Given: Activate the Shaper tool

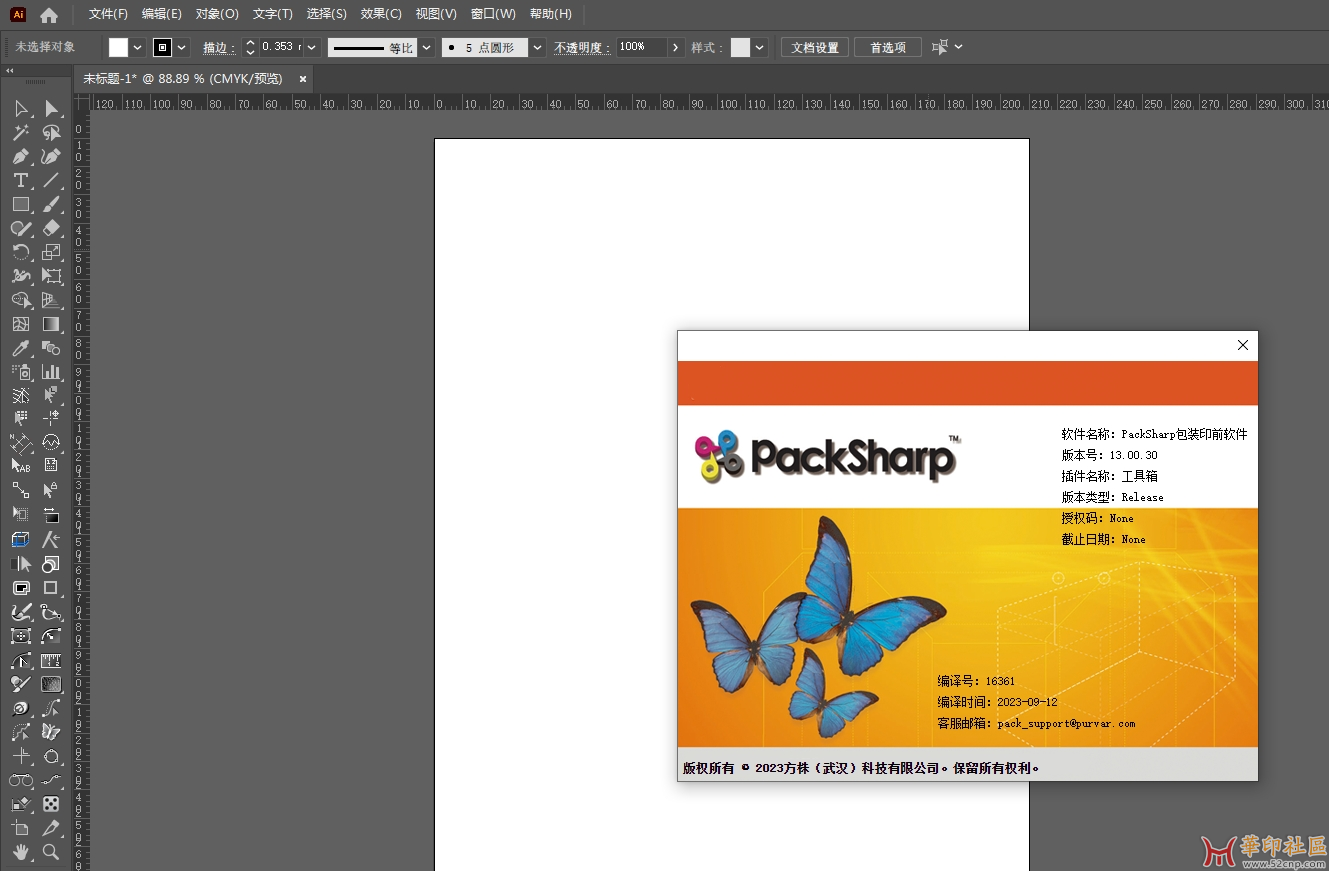Looking at the screenshot, I should click(x=21, y=228).
